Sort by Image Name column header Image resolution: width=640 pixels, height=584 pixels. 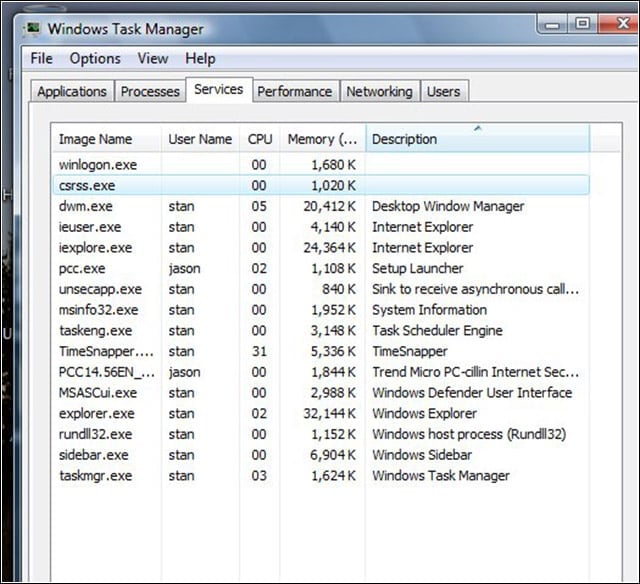[x=107, y=139]
